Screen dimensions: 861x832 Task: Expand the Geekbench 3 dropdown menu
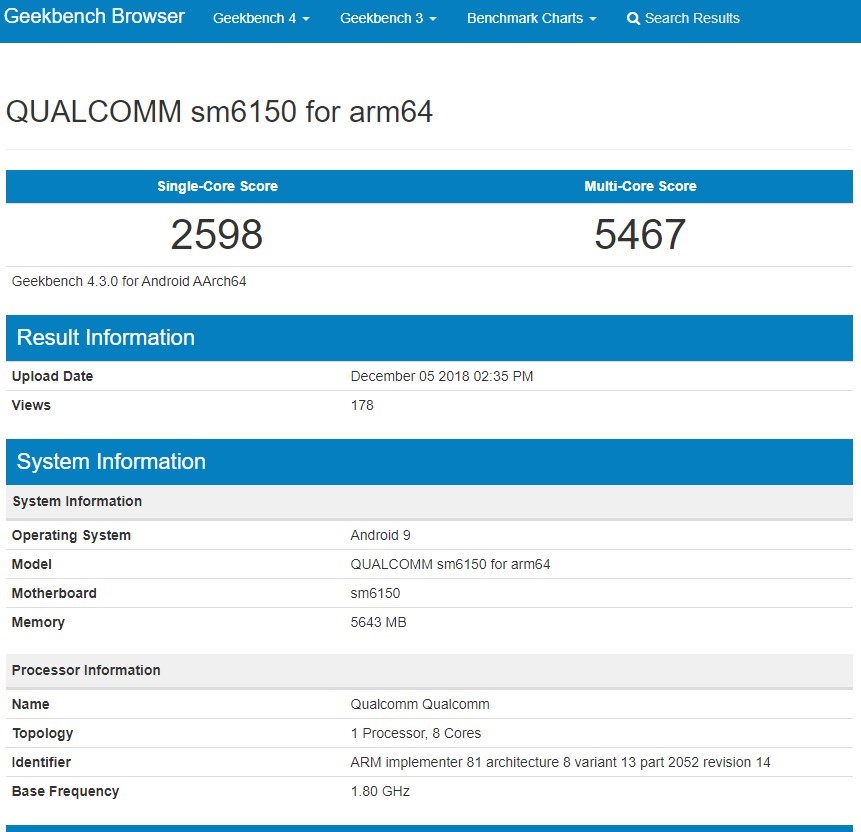[x=388, y=18]
